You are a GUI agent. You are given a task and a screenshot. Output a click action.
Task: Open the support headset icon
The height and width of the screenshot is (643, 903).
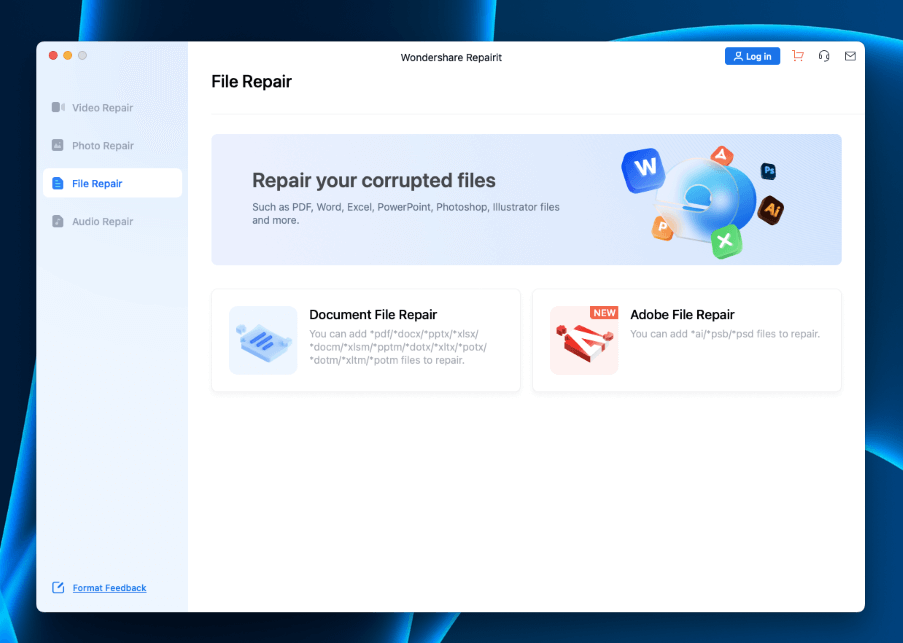pyautogui.click(x=824, y=56)
